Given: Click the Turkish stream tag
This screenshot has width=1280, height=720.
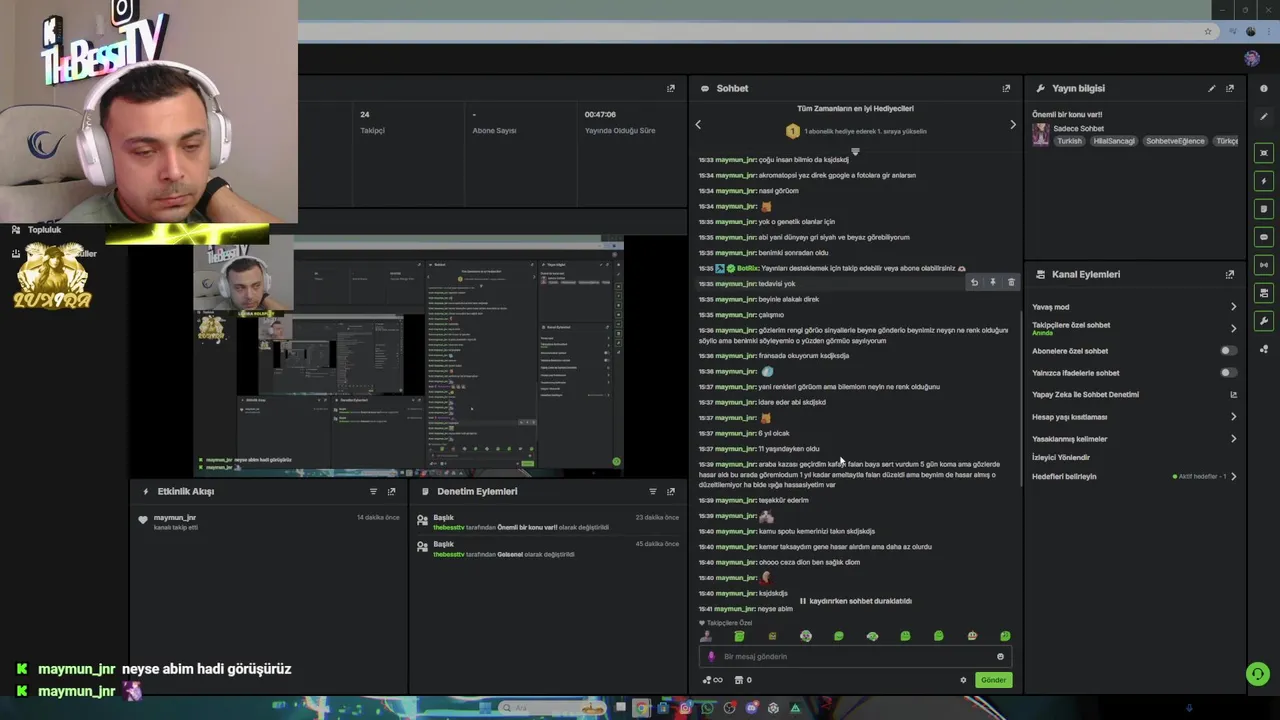Looking at the screenshot, I should 1069,141.
